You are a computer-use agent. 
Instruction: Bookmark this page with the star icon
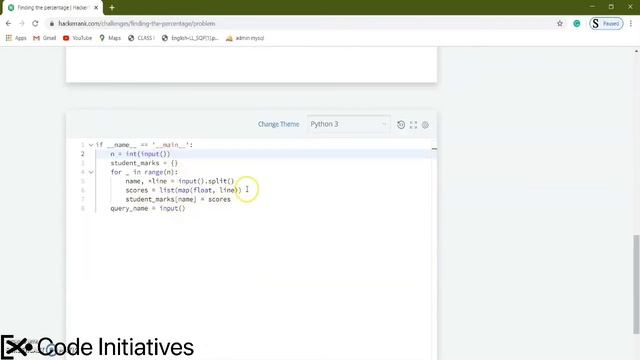560,24
